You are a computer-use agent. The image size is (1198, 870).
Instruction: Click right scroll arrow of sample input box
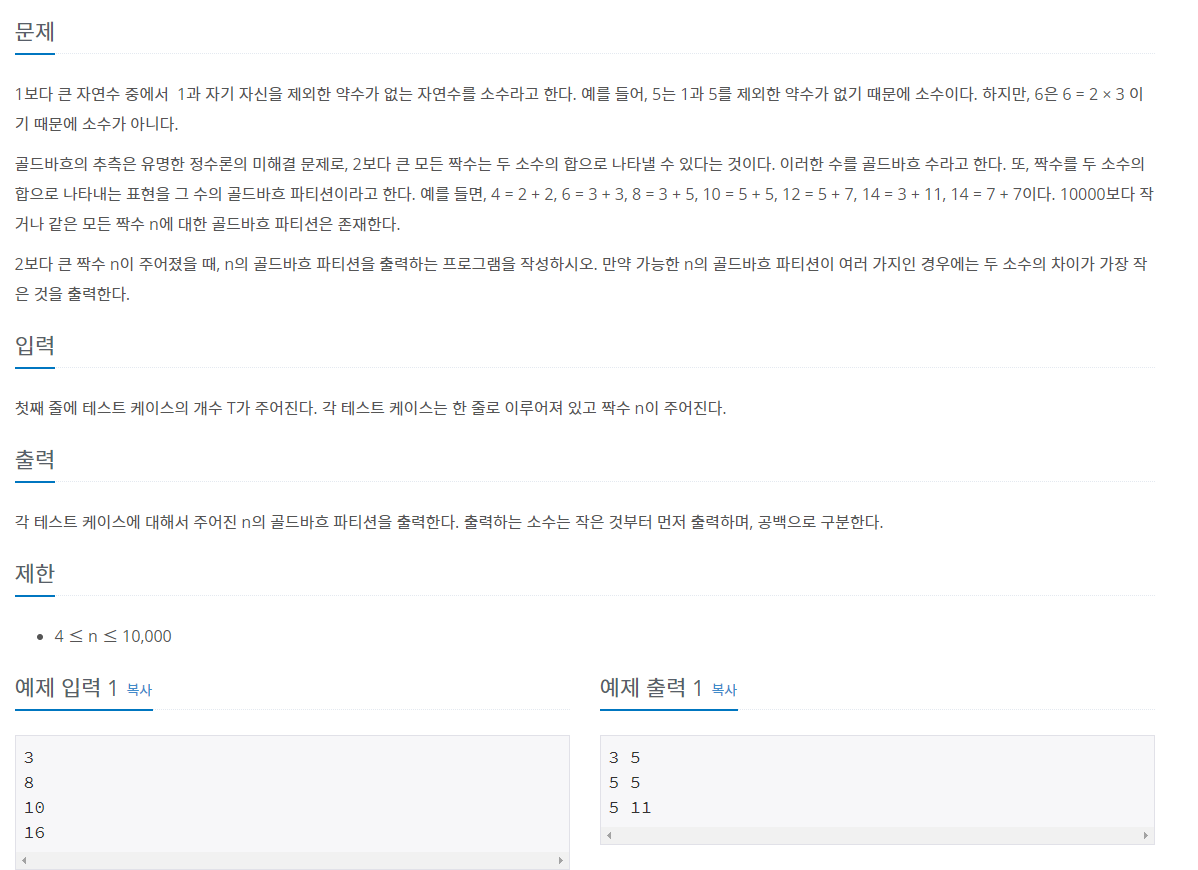[x=561, y=861]
